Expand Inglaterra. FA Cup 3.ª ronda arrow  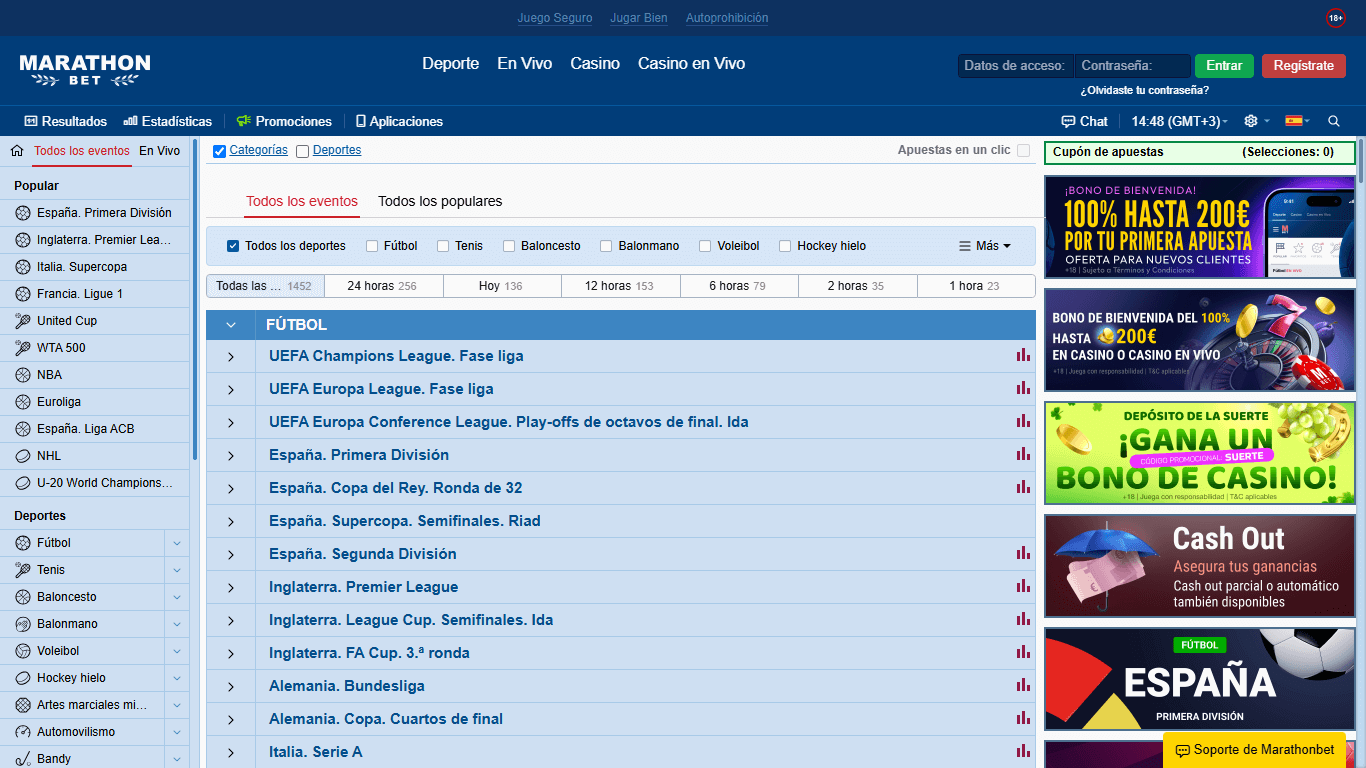click(231, 653)
